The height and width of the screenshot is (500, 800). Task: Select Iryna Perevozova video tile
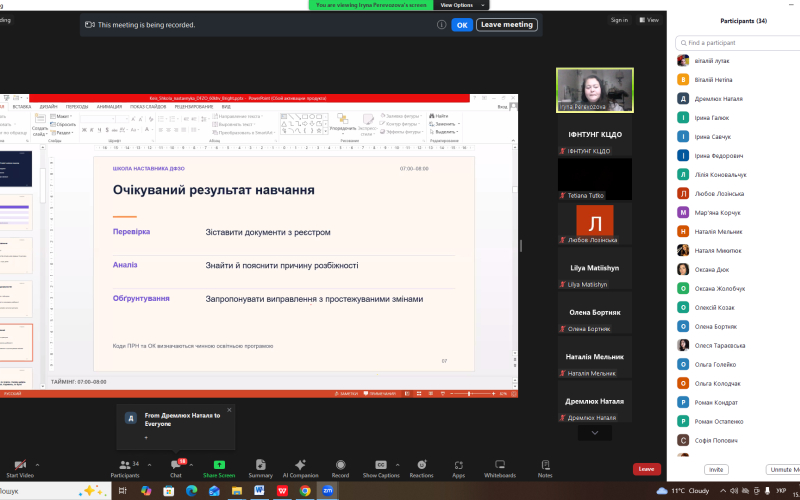(595, 90)
